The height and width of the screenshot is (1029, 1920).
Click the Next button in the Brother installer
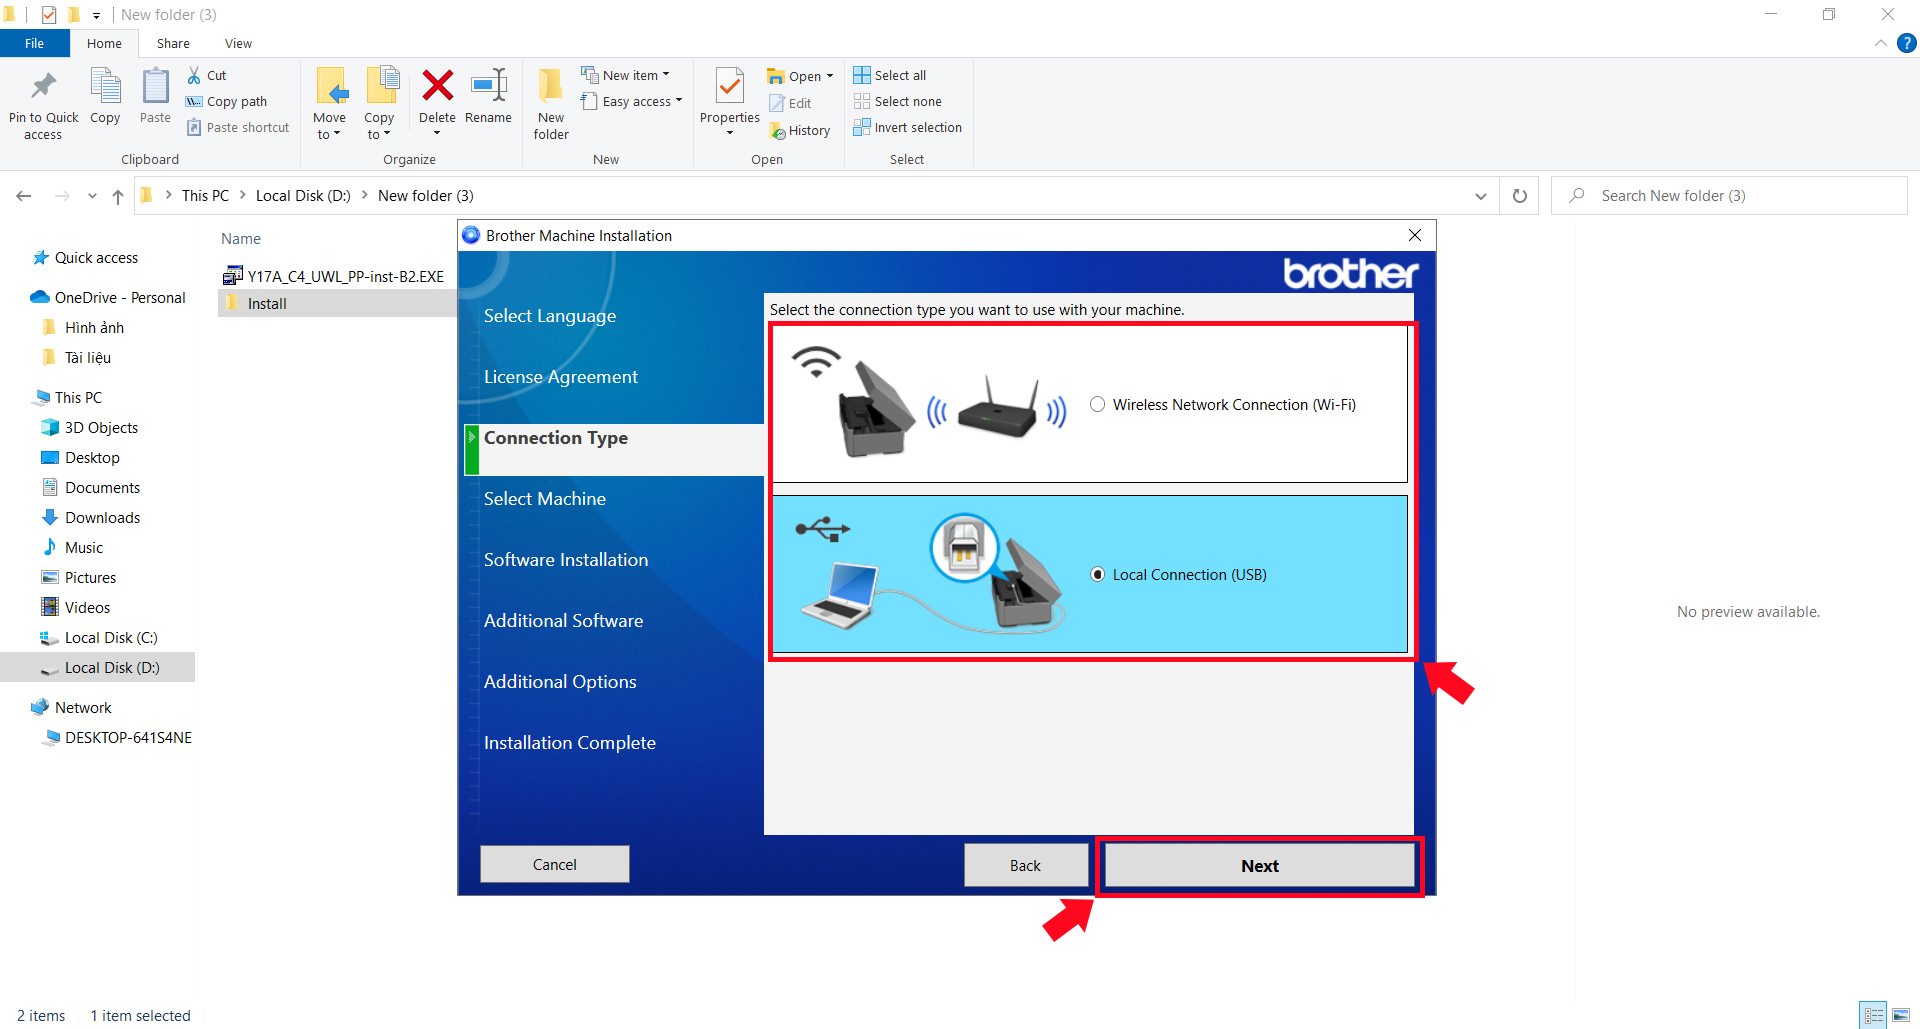click(x=1259, y=865)
